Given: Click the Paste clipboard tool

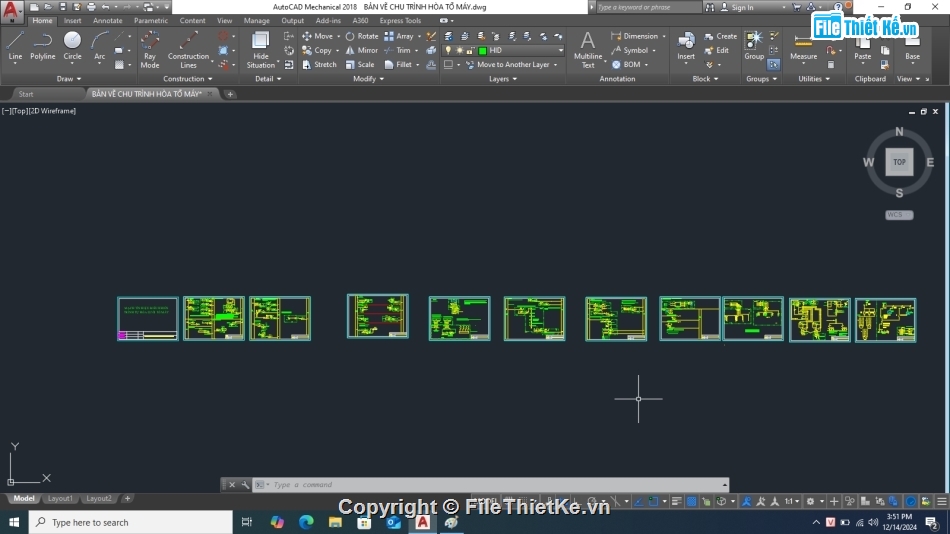Looking at the screenshot, I should click(x=862, y=47).
